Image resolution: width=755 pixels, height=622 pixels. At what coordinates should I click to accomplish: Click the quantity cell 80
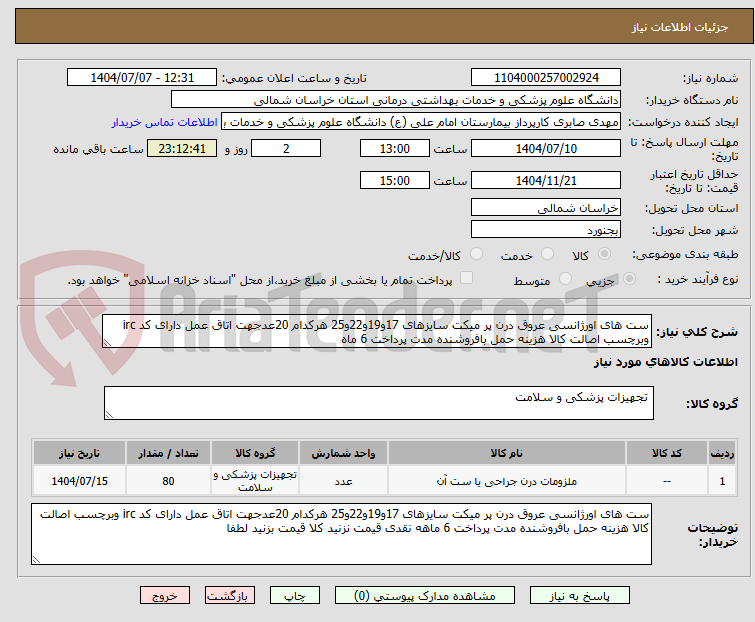(168, 480)
